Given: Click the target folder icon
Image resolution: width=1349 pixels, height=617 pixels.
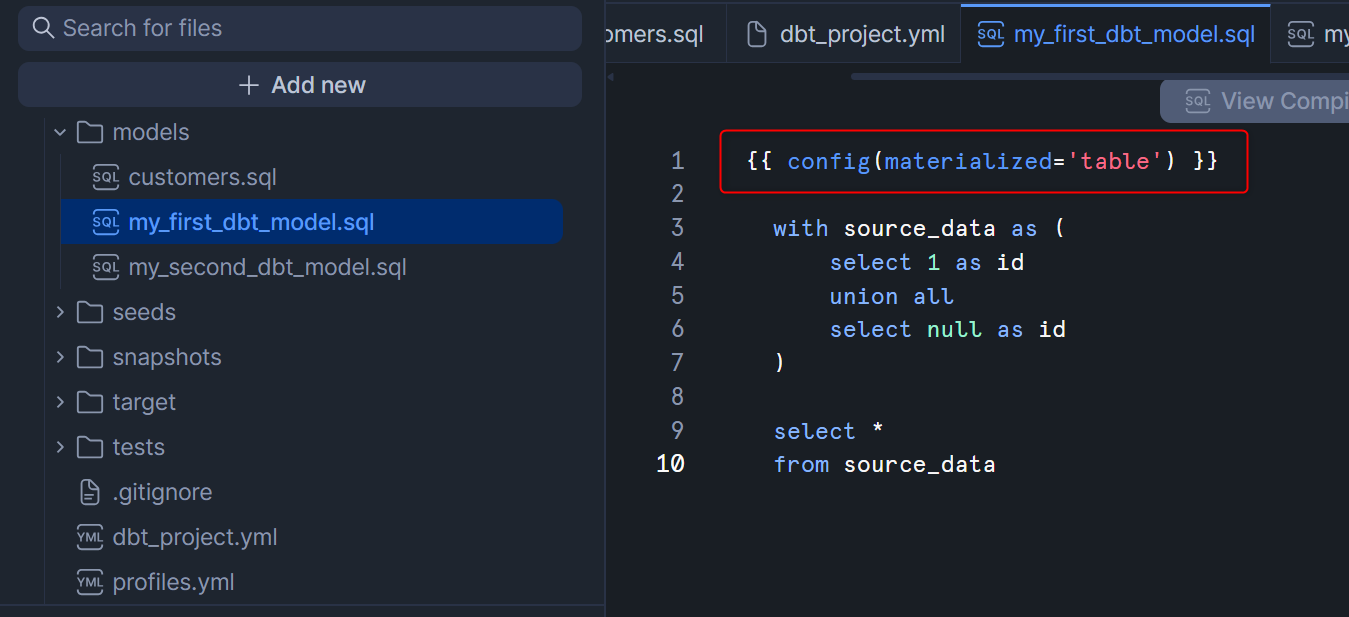Looking at the screenshot, I should 90,402.
